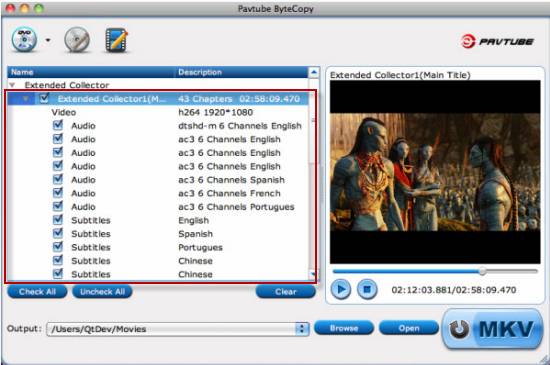Click the preview video frame
Image resolution: width=550 pixels, height=365 pixels.
[x=435, y=172]
